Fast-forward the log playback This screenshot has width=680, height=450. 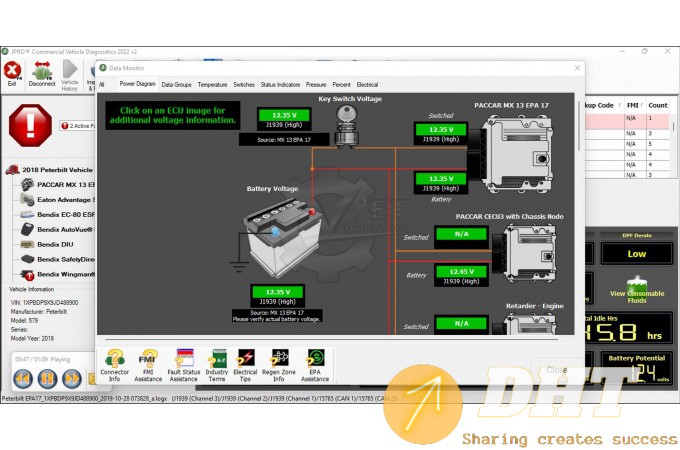coord(72,378)
